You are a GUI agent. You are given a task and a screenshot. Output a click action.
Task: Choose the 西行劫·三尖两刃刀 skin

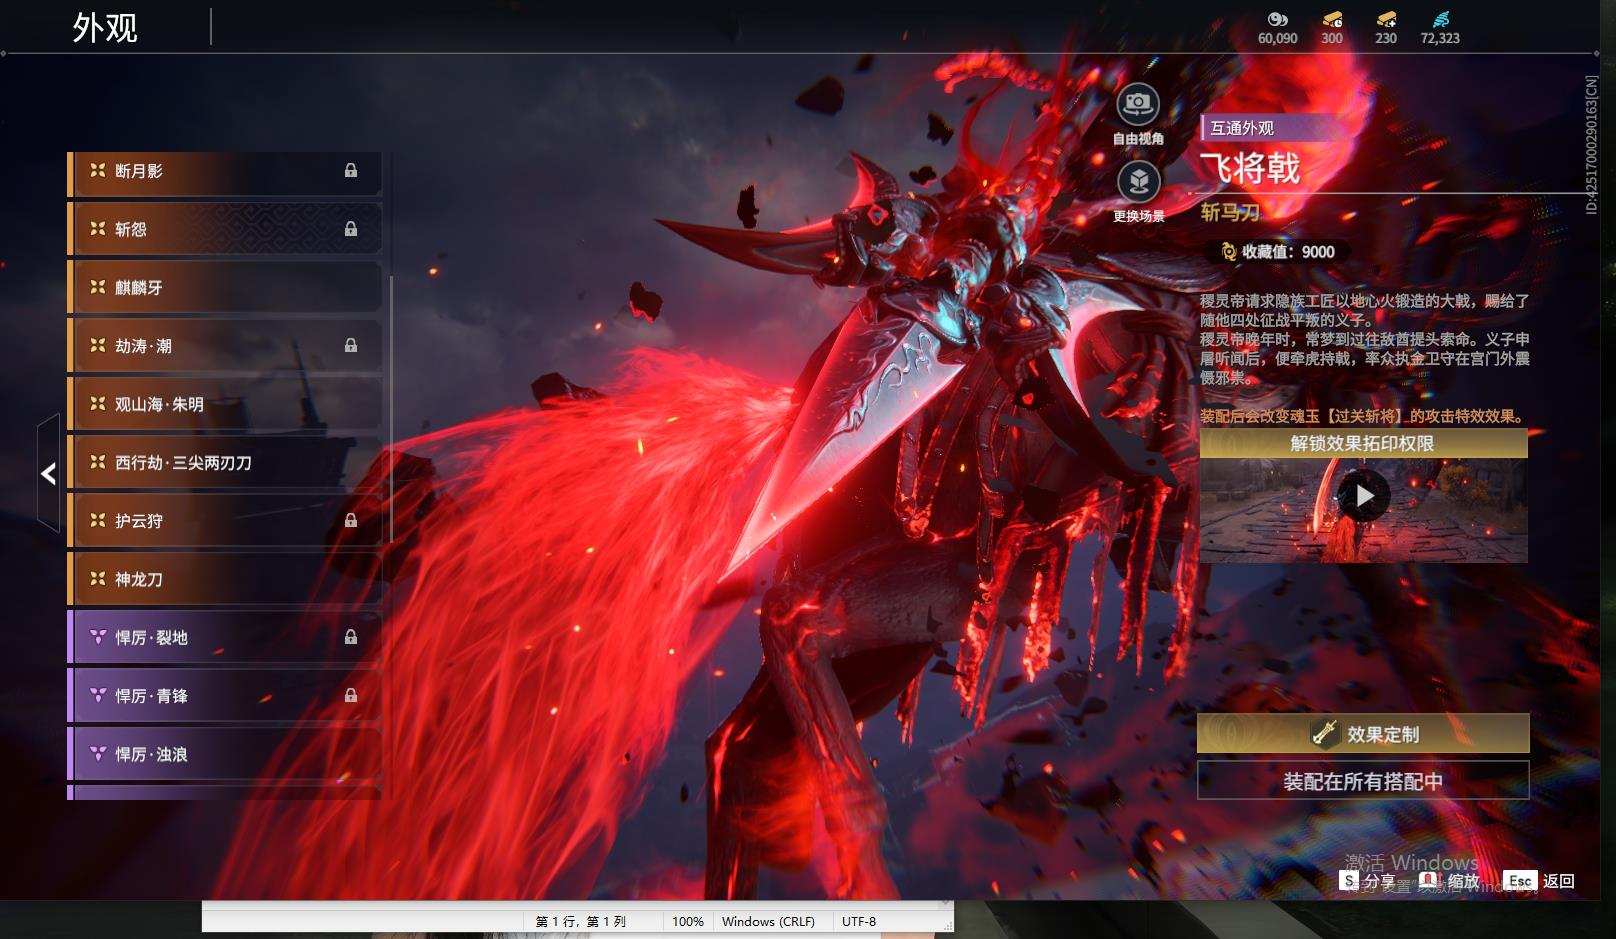point(225,463)
